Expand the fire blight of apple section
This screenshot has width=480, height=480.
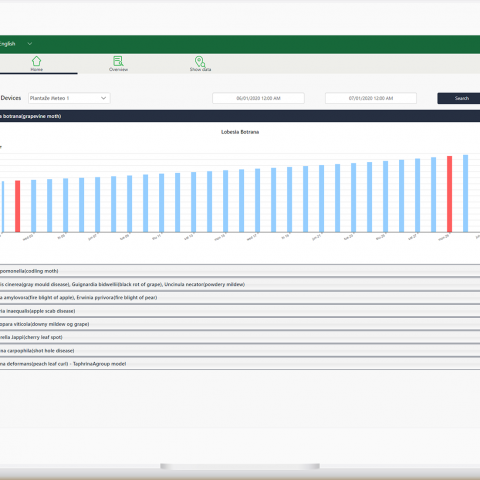coord(240,297)
